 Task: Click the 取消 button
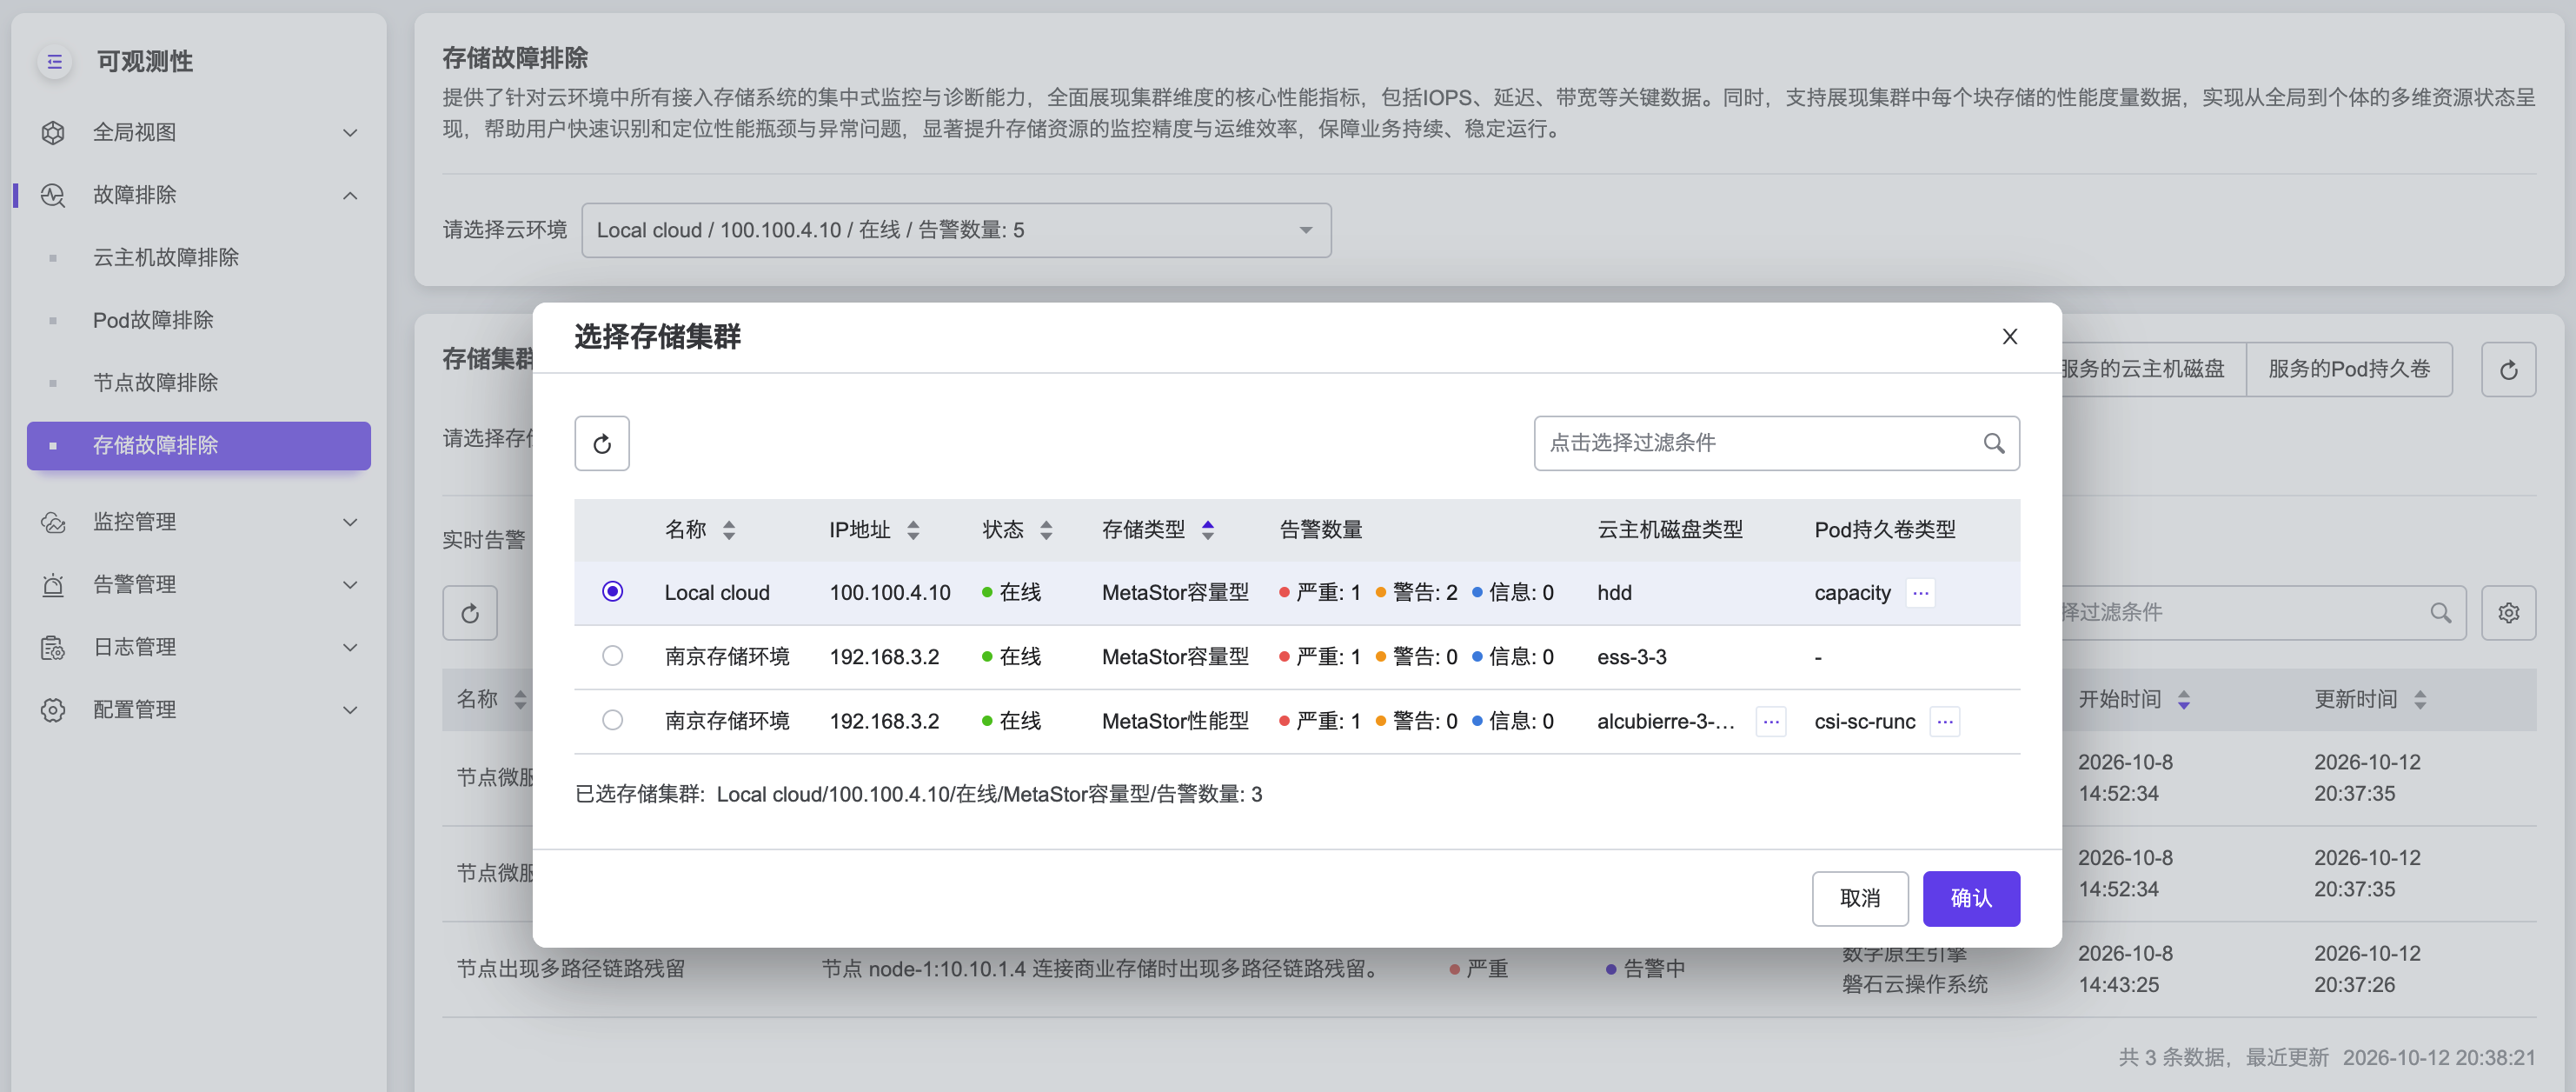point(1860,898)
